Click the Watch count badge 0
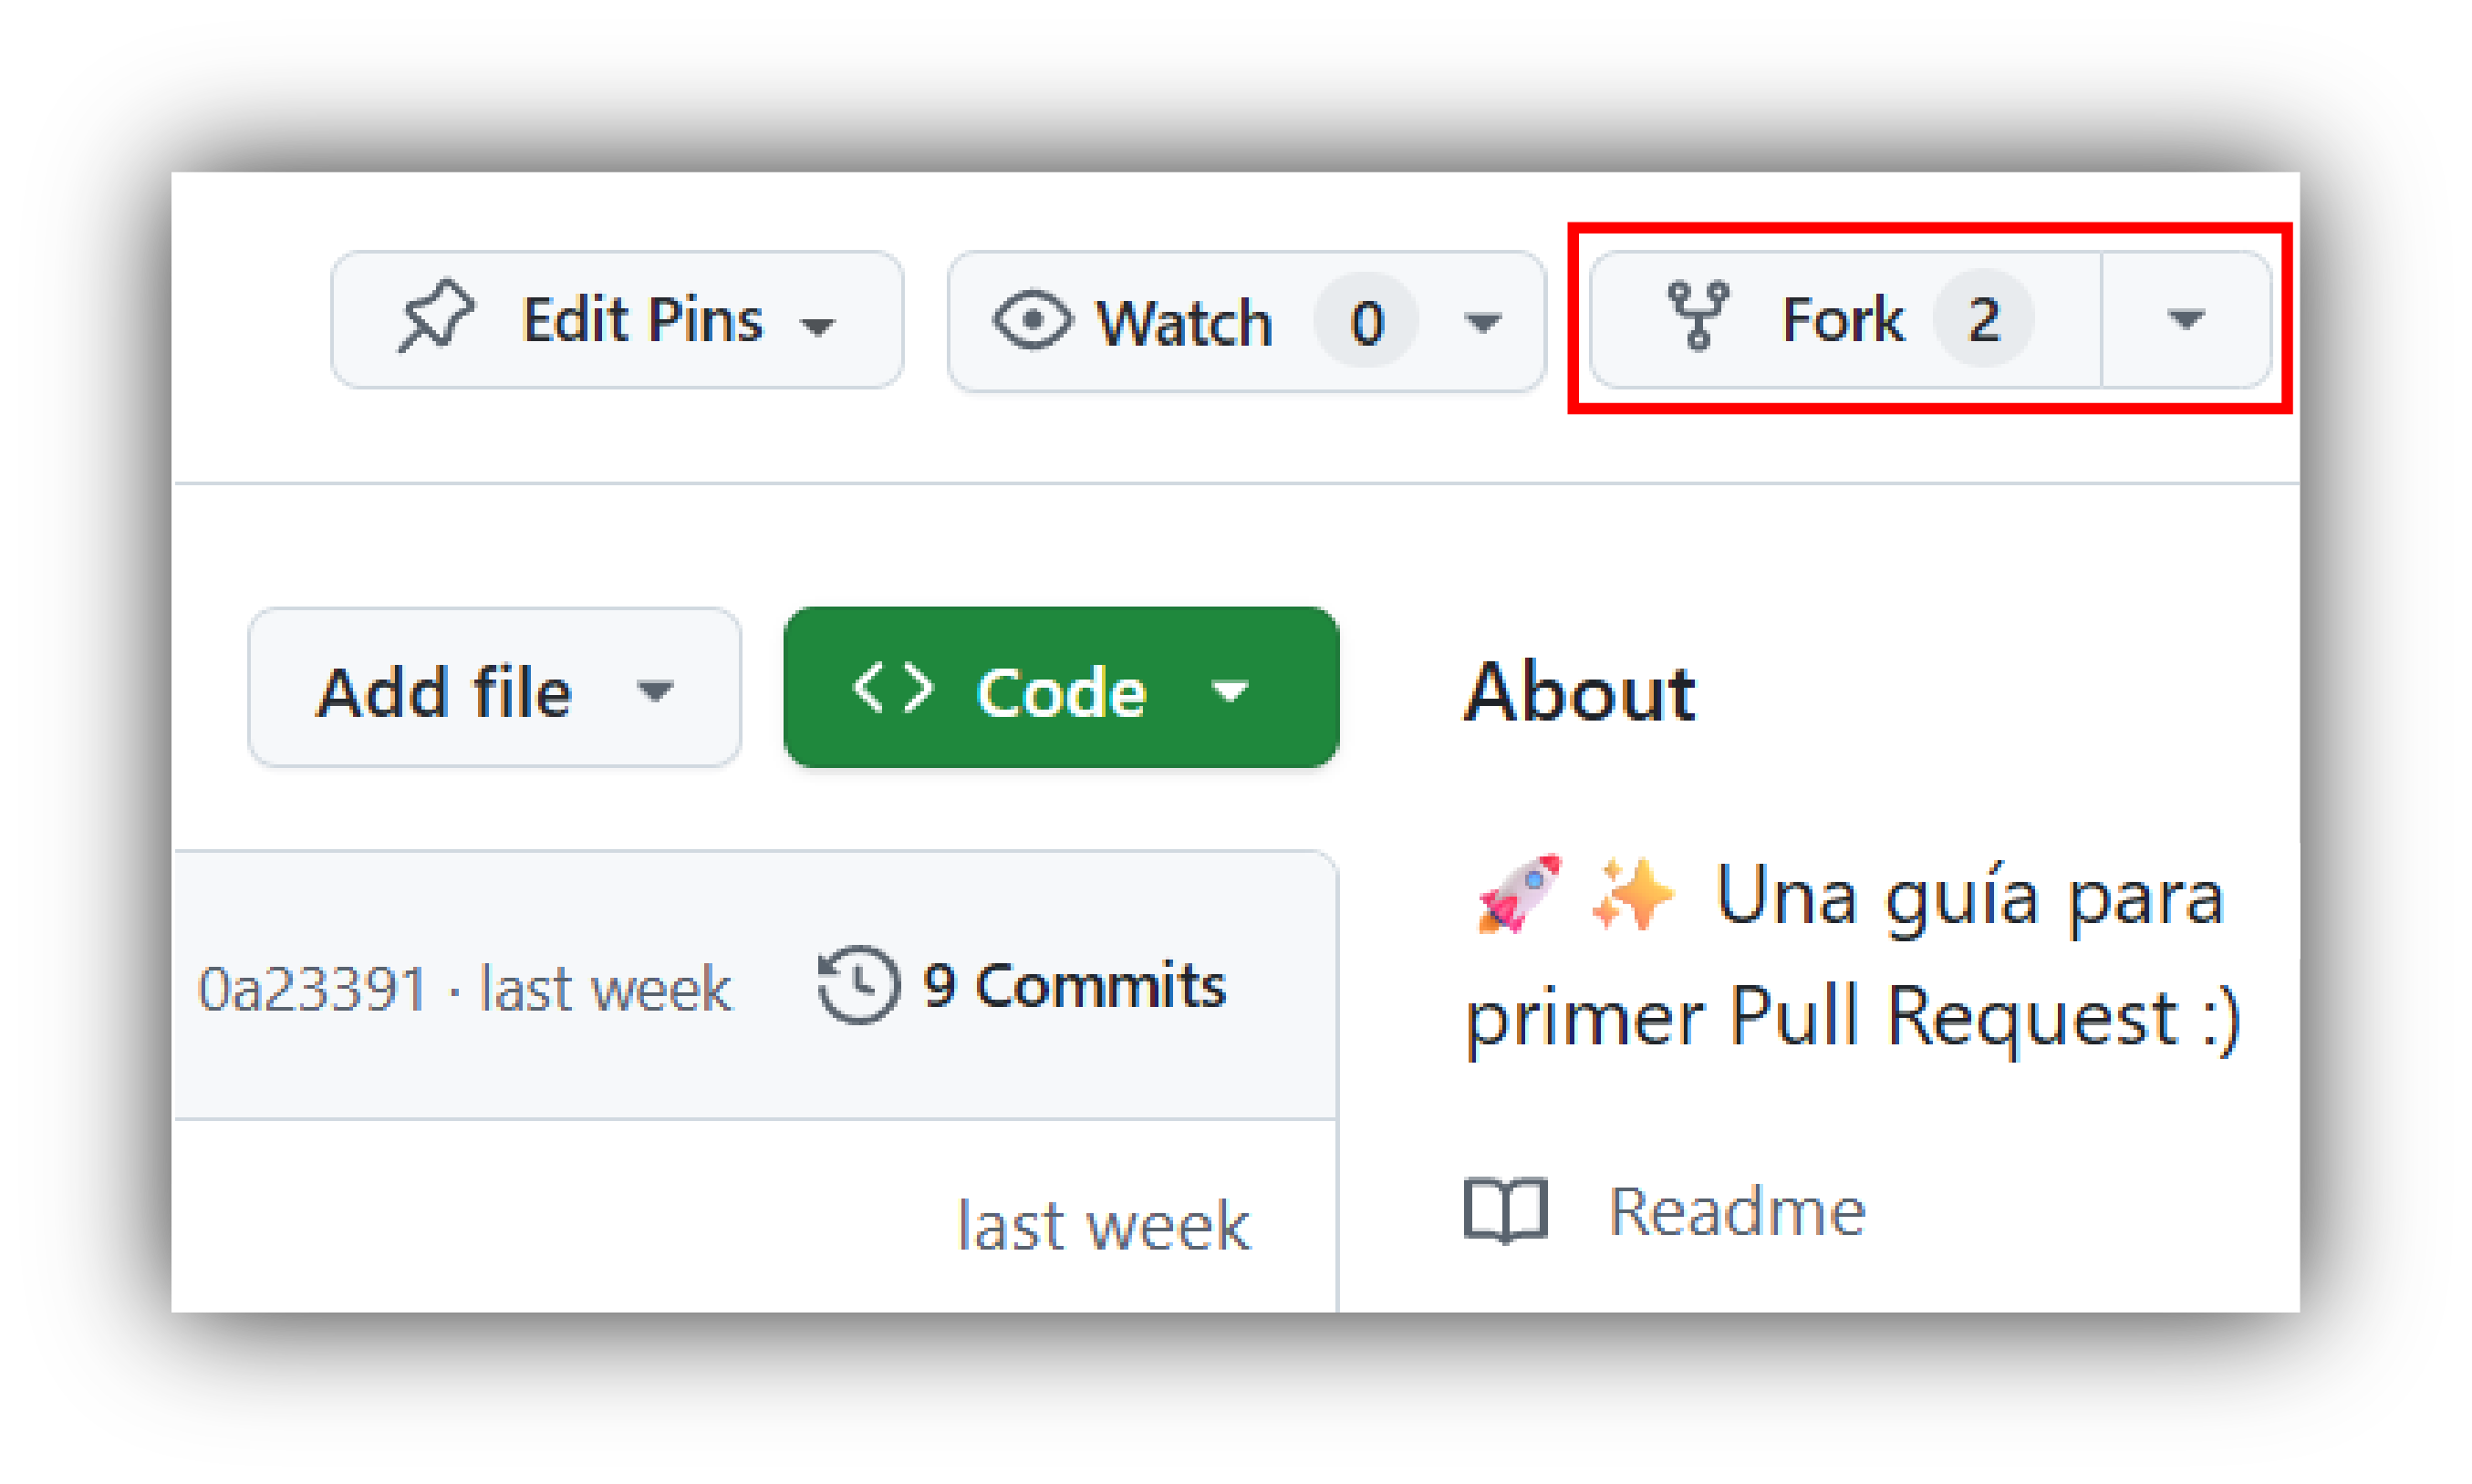Image resolution: width=2472 pixels, height=1484 pixels. point(1366,322)
